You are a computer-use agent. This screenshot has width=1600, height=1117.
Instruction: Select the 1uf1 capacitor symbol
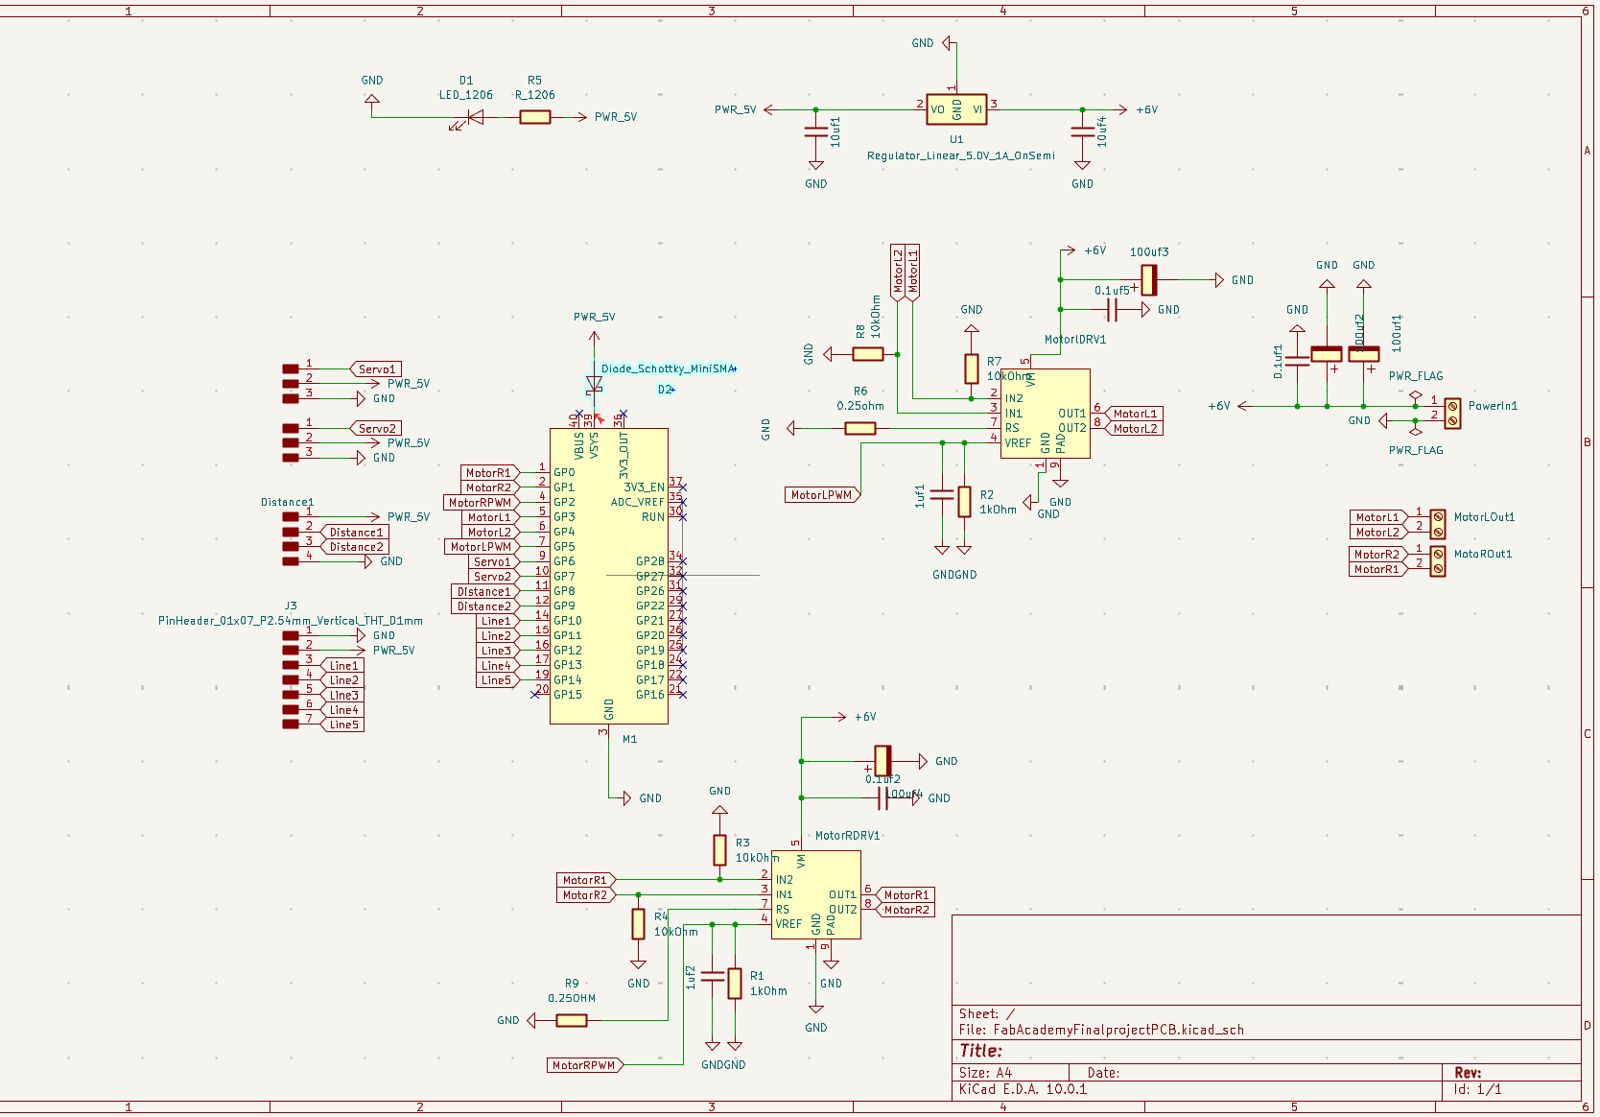(x=941, y=494)
